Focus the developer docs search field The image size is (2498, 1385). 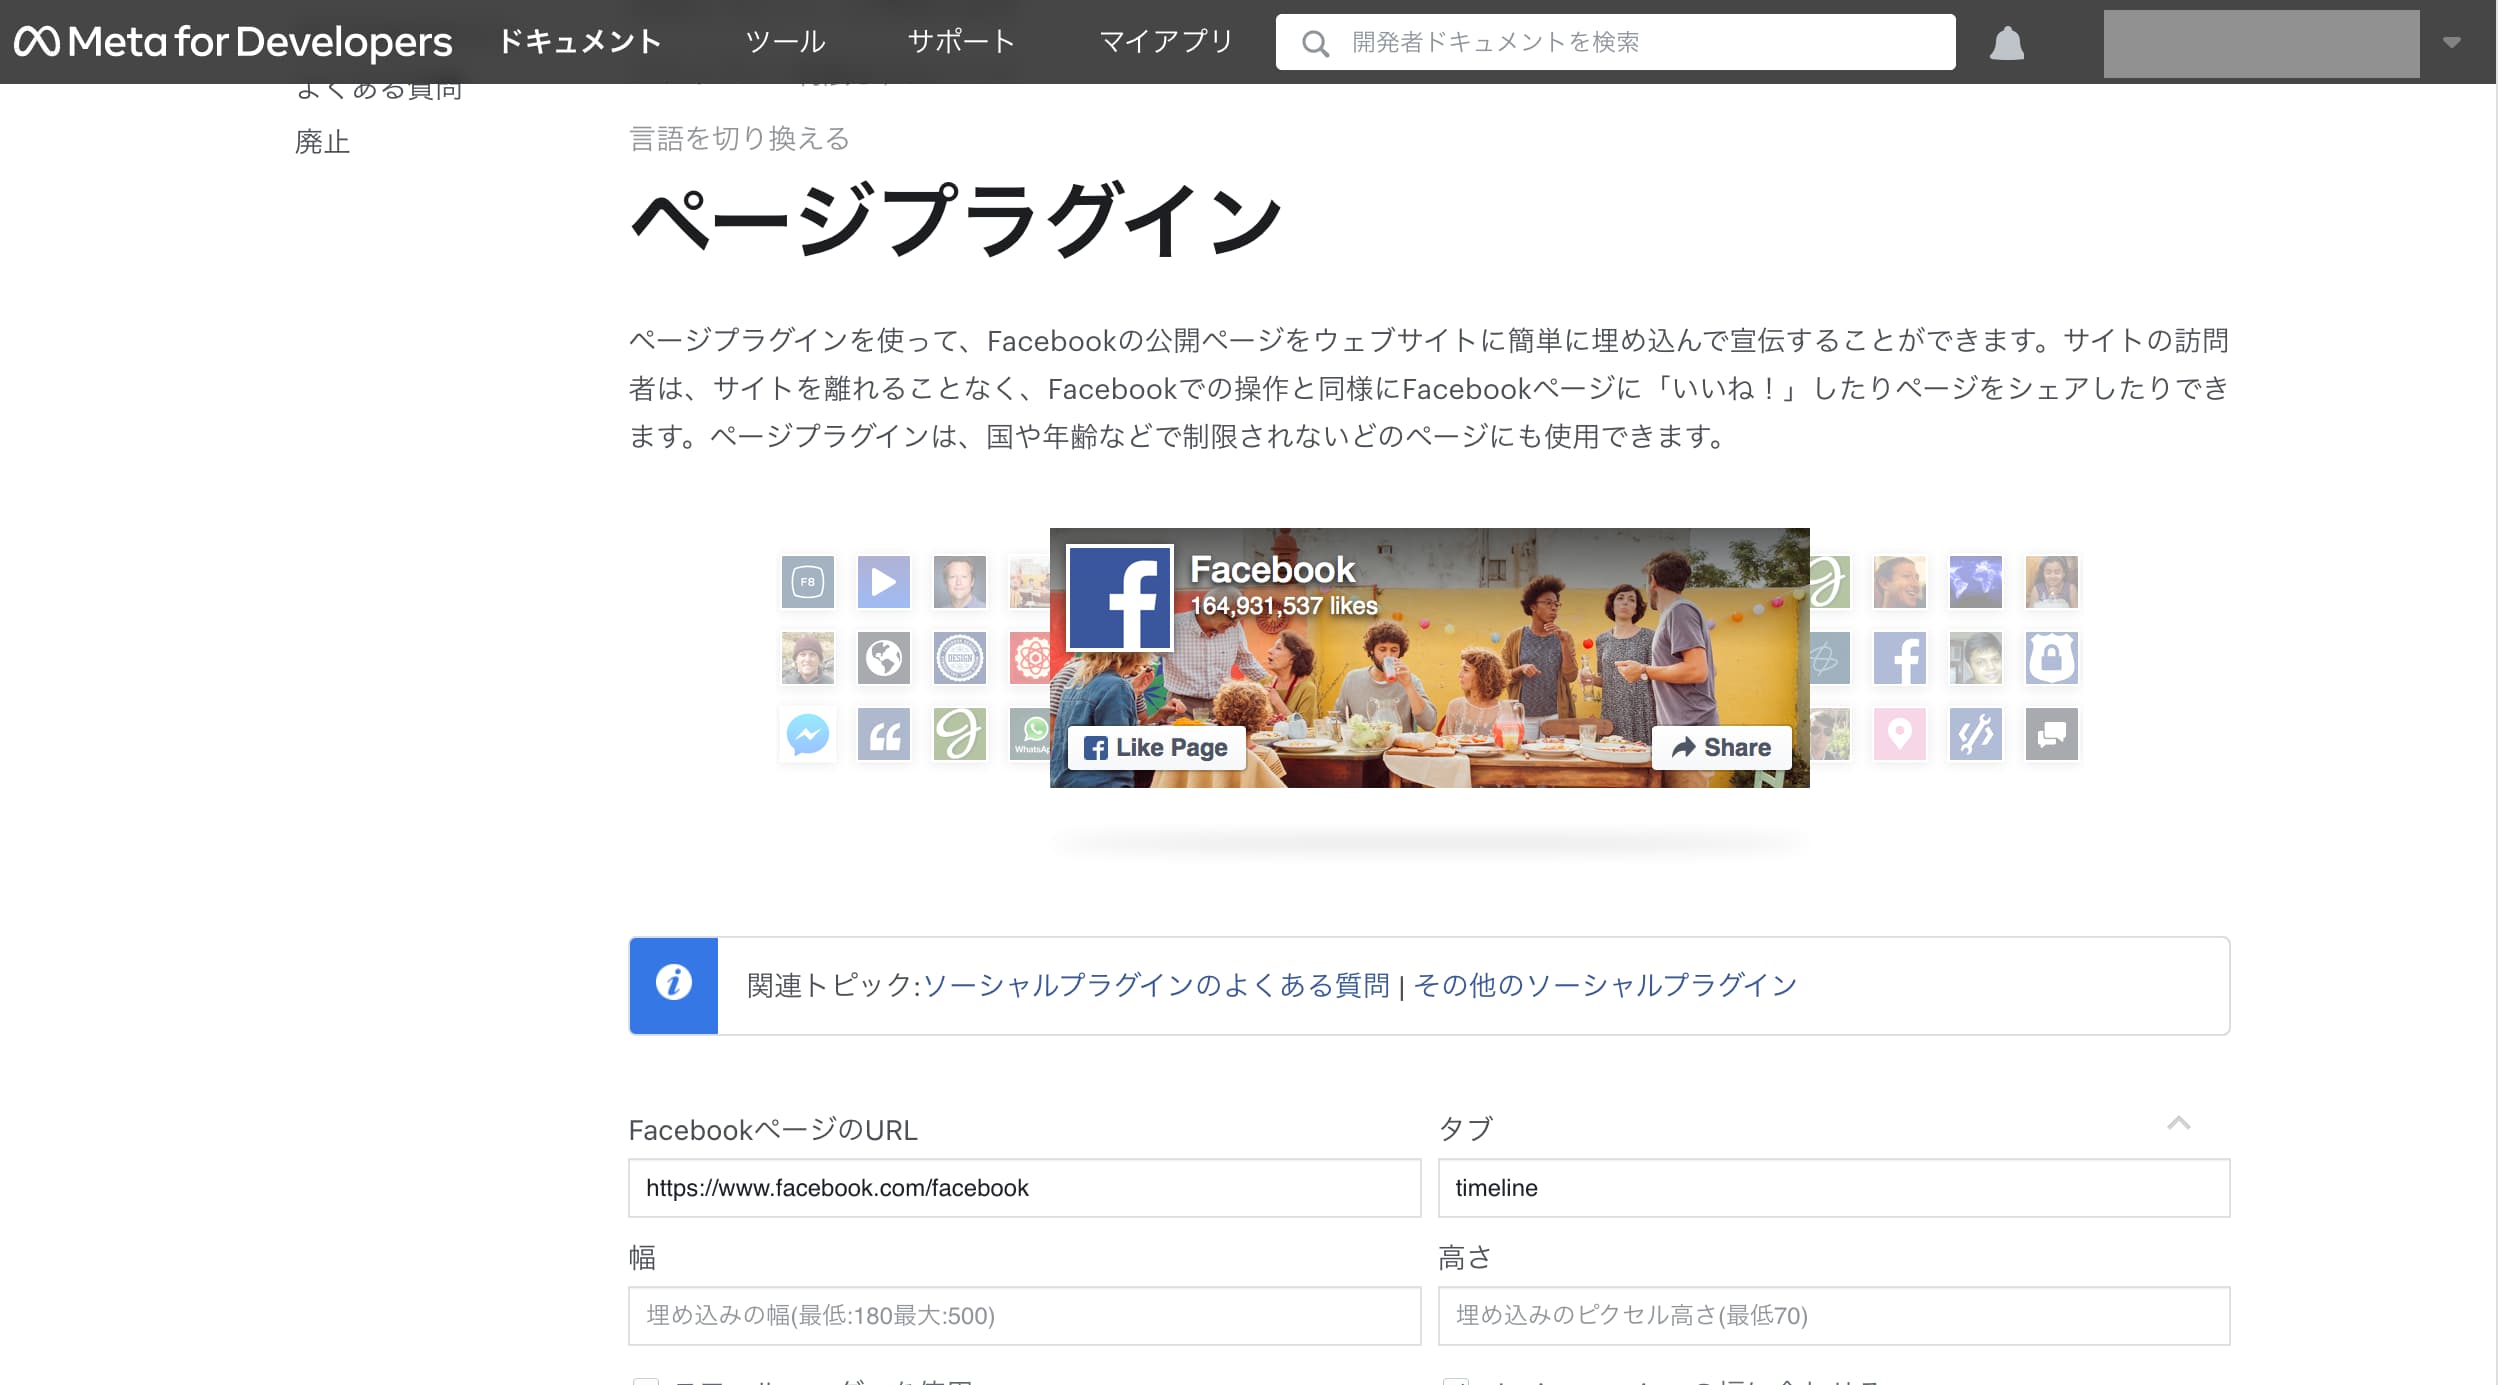1615,42
